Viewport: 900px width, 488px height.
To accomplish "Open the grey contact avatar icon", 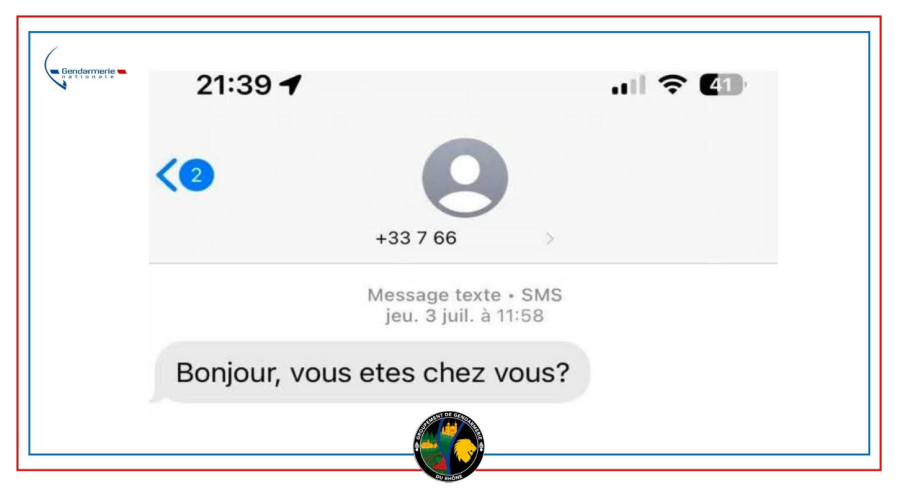I will 465,178.
